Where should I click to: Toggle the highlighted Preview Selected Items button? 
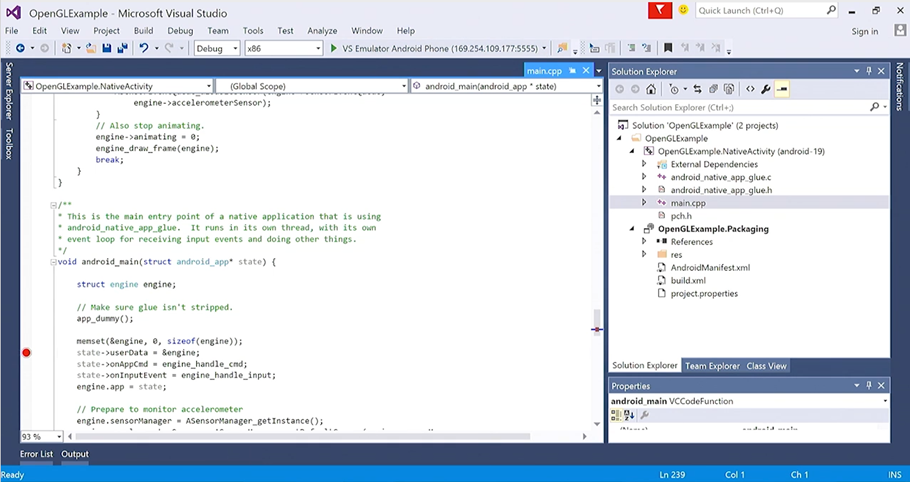pyautogui.click(x=782, y=89)
